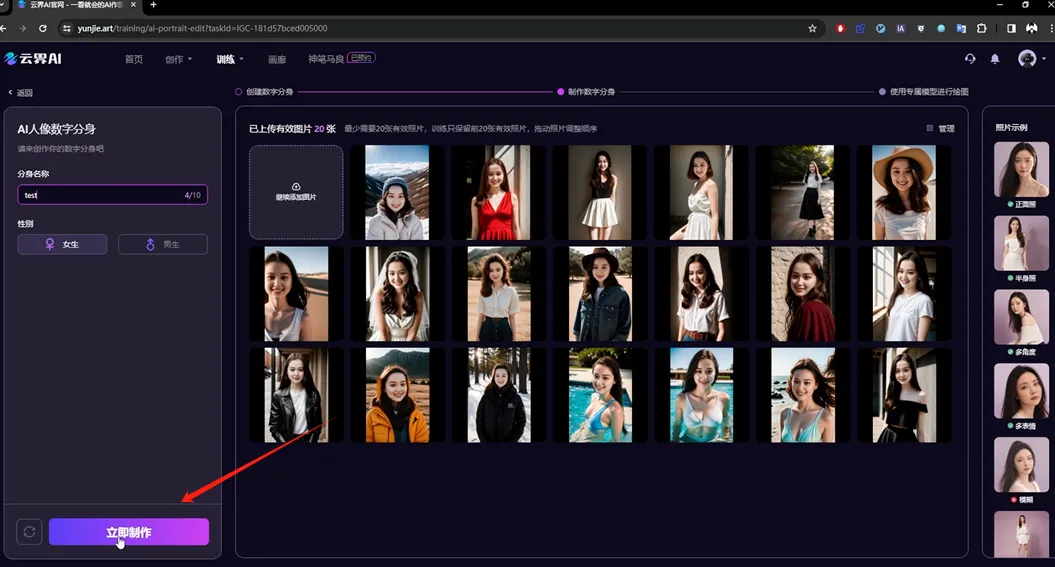Select the straw hat photo

tap(904, 192)
